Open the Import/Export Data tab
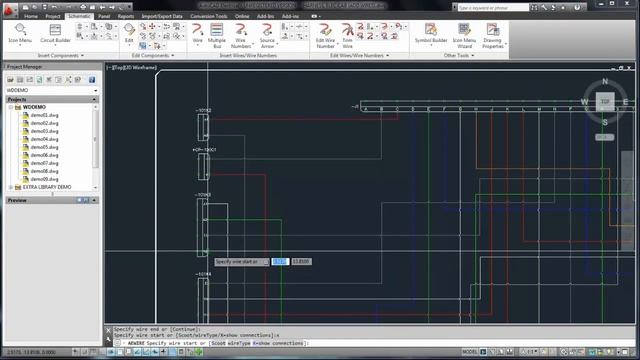640x360 pixels. (x=162, y=16)
